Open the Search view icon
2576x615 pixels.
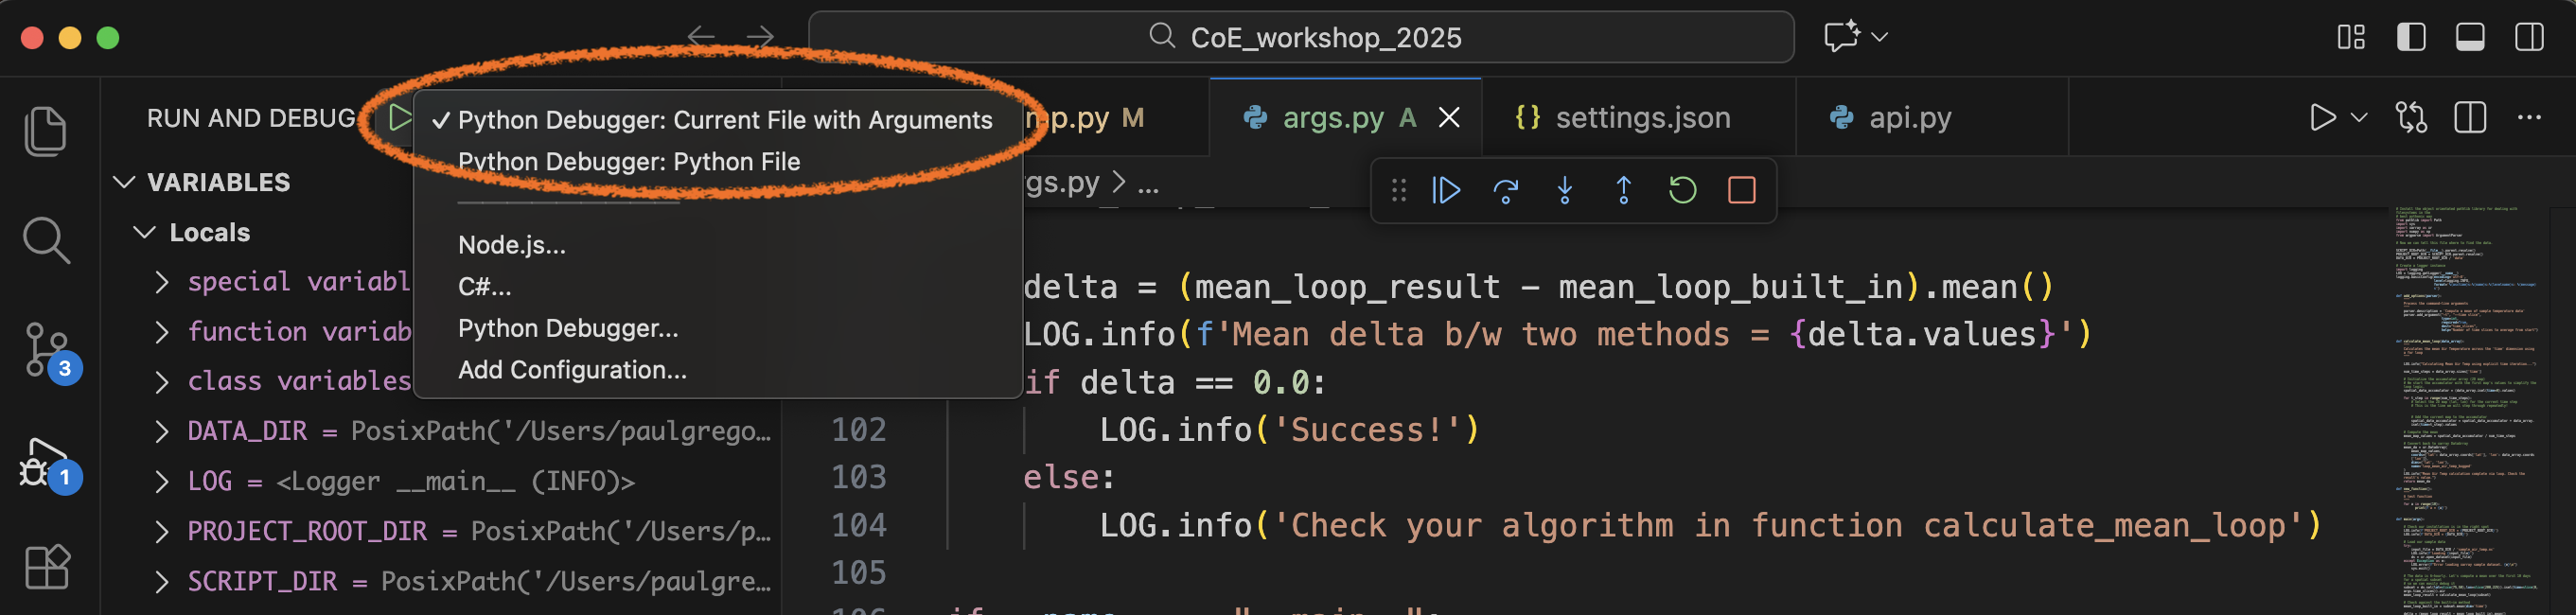click(46, 241)
